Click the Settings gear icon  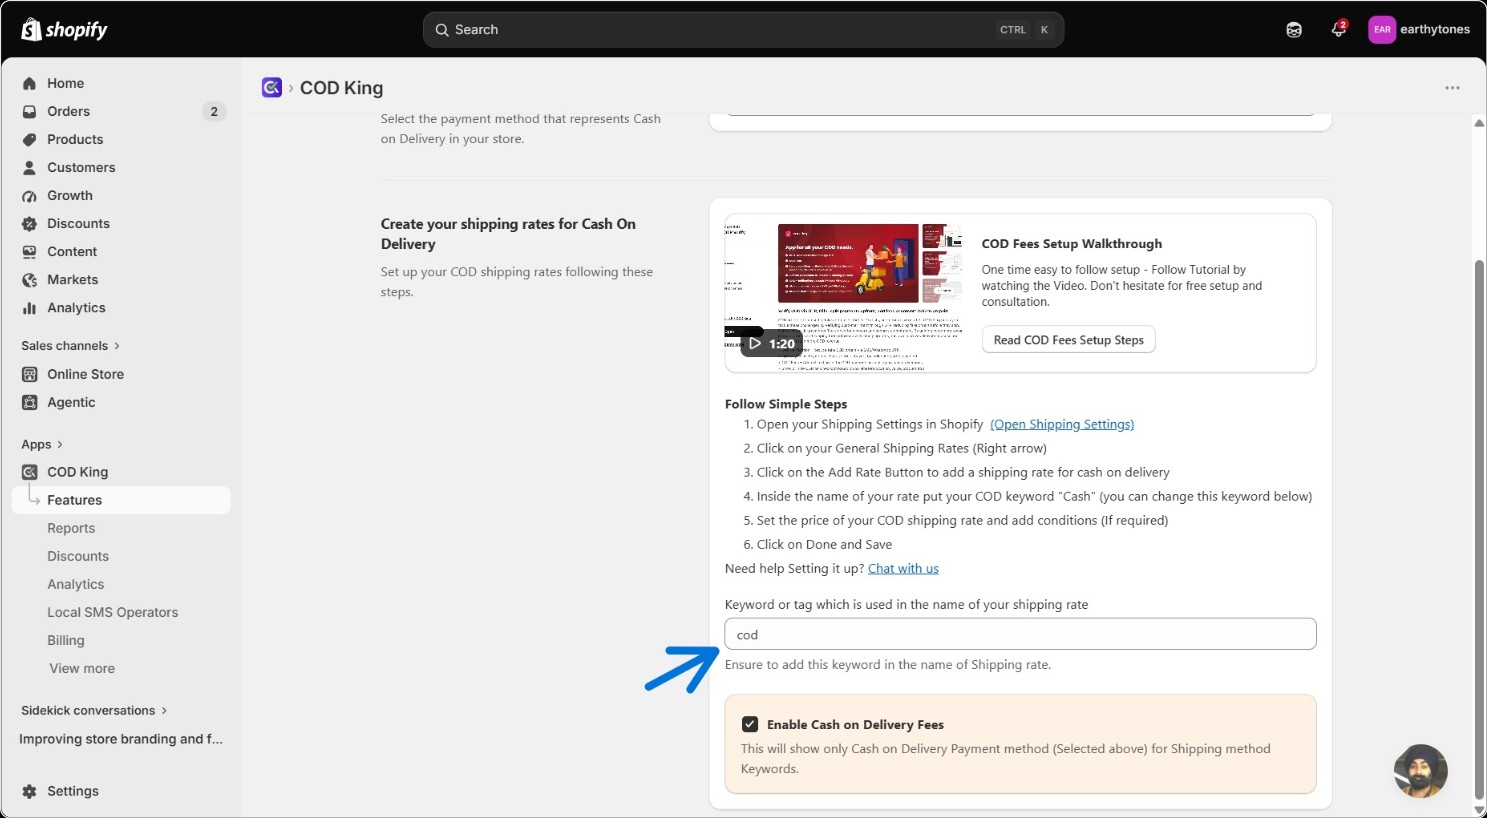pyautogui.click(x=29, y=791)
